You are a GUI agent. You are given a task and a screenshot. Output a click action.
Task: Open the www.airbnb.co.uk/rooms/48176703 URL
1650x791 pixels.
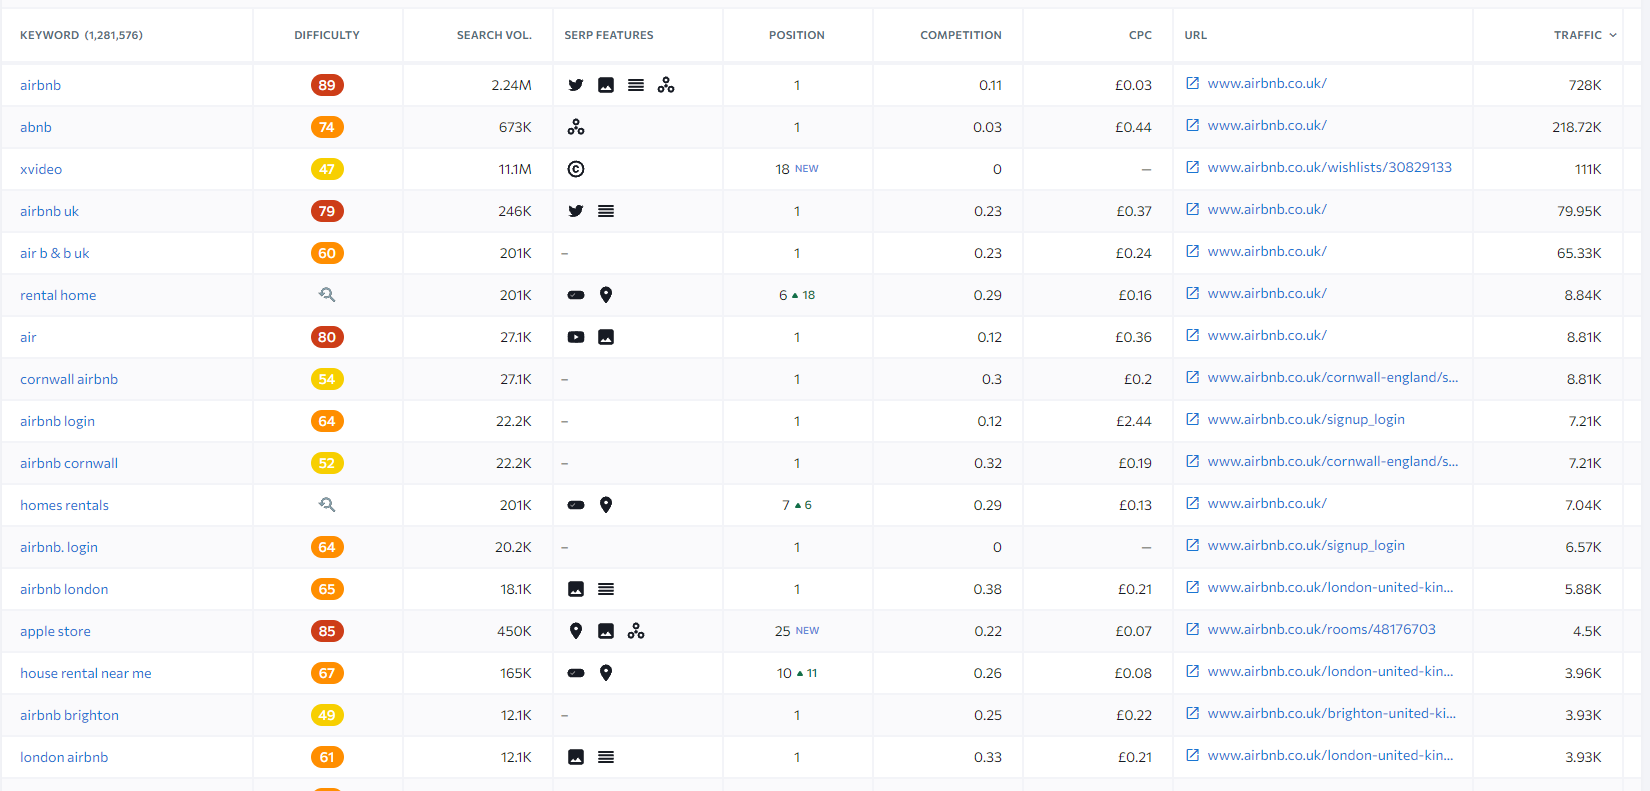point(1322,629)
